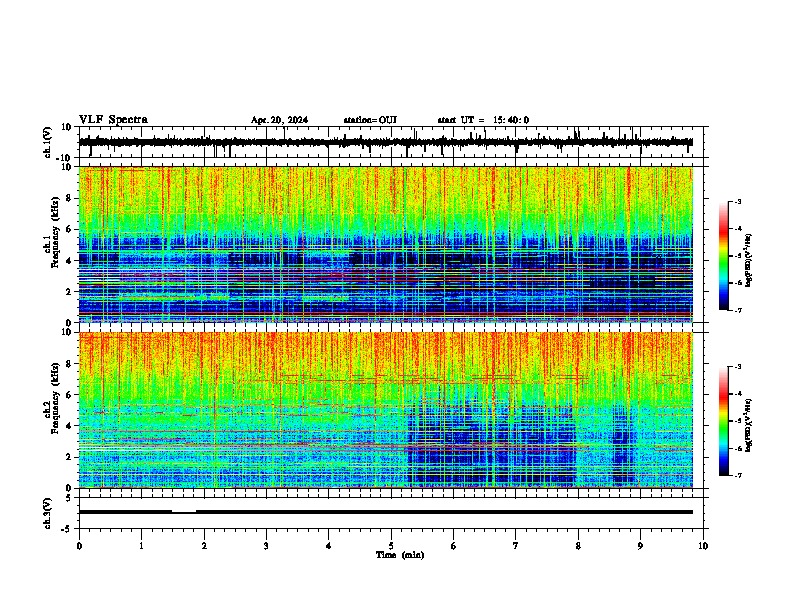Click time axis tick label "6"
Viewport: 792px width, 612px height.
tap(454, 546)
